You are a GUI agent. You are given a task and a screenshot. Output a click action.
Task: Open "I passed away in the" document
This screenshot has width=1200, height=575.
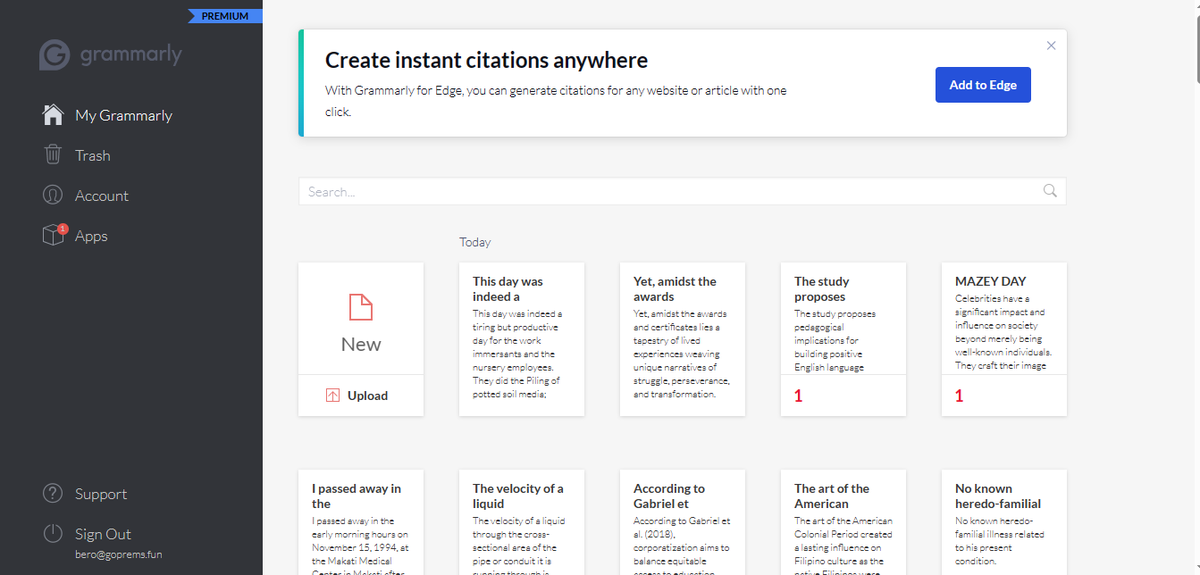click(361, 522)
